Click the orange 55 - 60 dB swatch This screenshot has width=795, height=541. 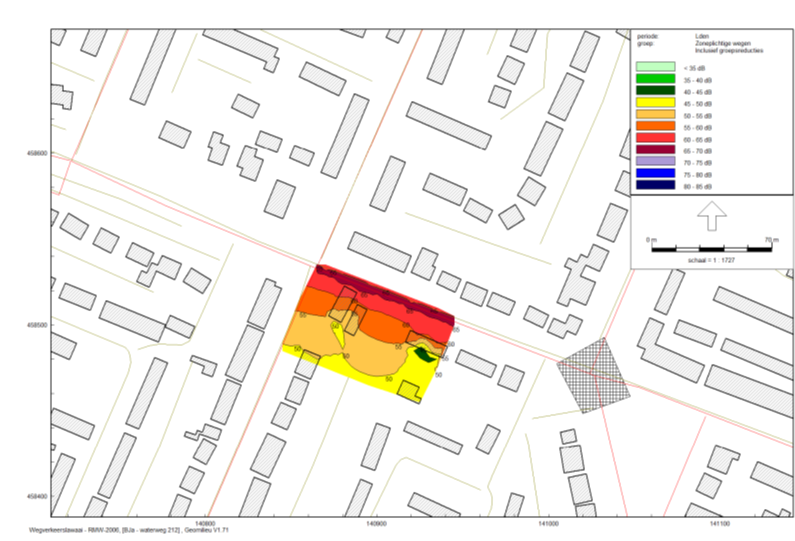[x=660, y=132]
